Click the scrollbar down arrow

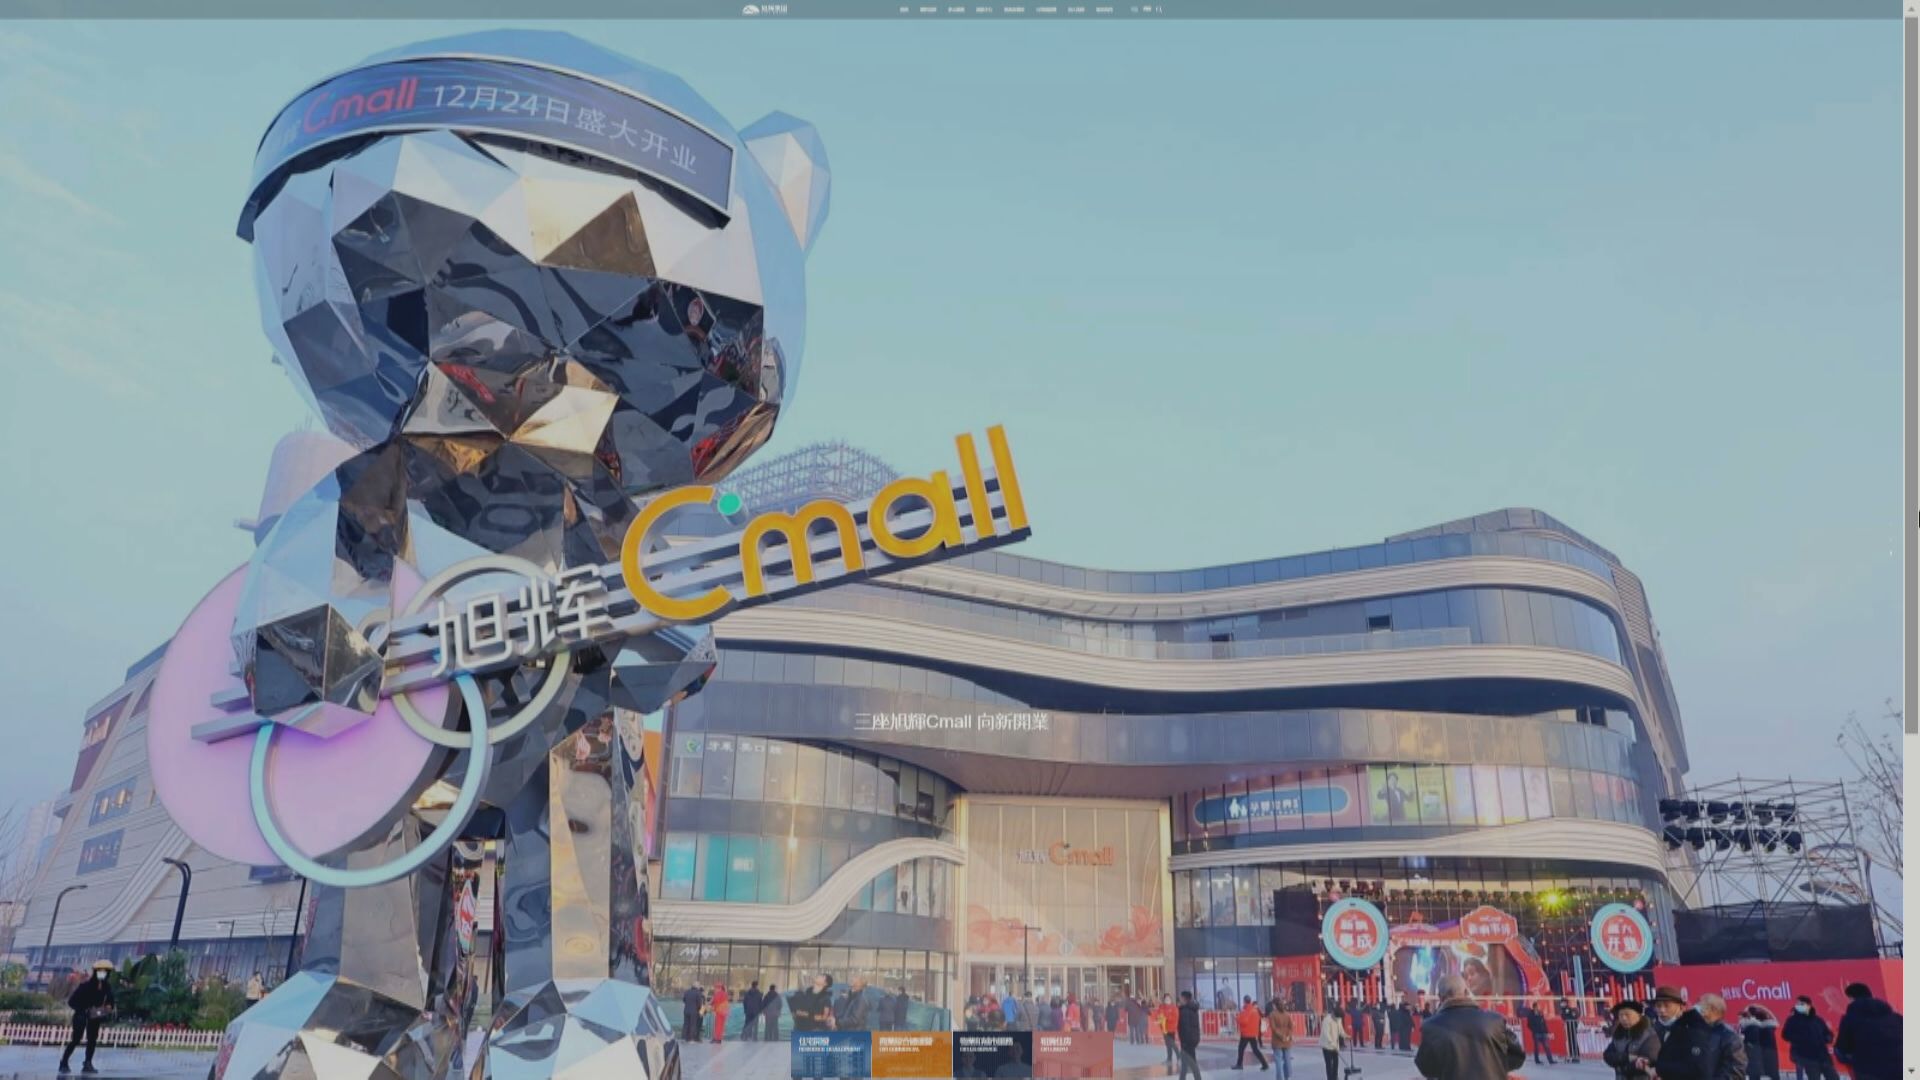pos(1911,1073)
